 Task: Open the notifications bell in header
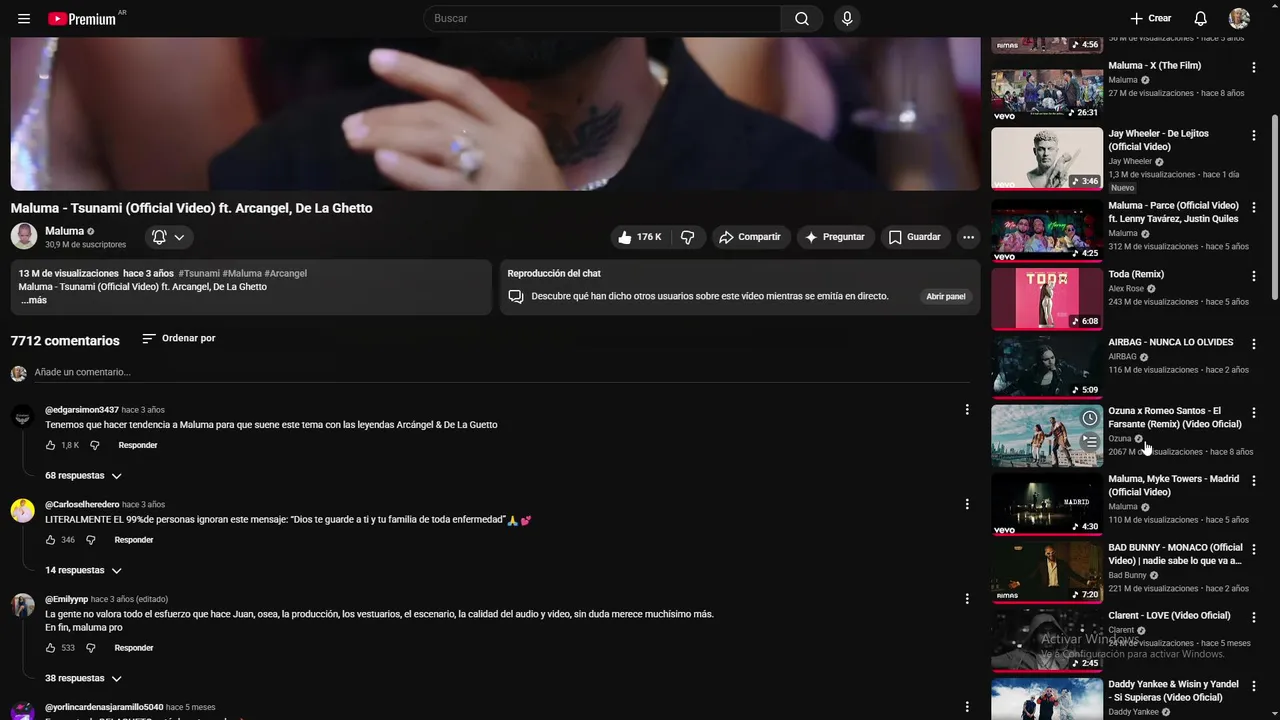[1201, 18]
